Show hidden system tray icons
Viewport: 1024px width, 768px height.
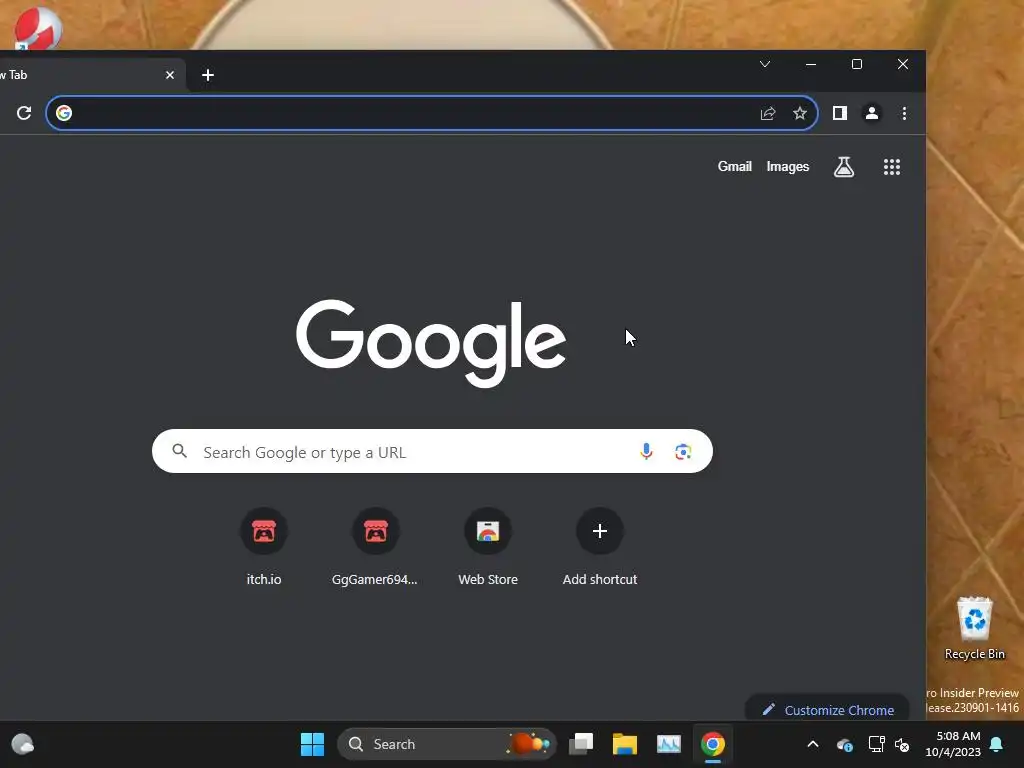813,744
